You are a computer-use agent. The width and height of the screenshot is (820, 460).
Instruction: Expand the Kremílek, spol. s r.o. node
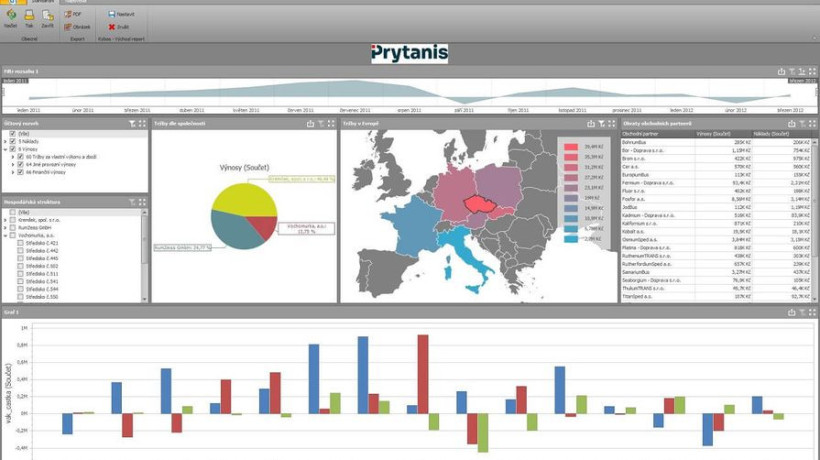click(x=4, y=220)
